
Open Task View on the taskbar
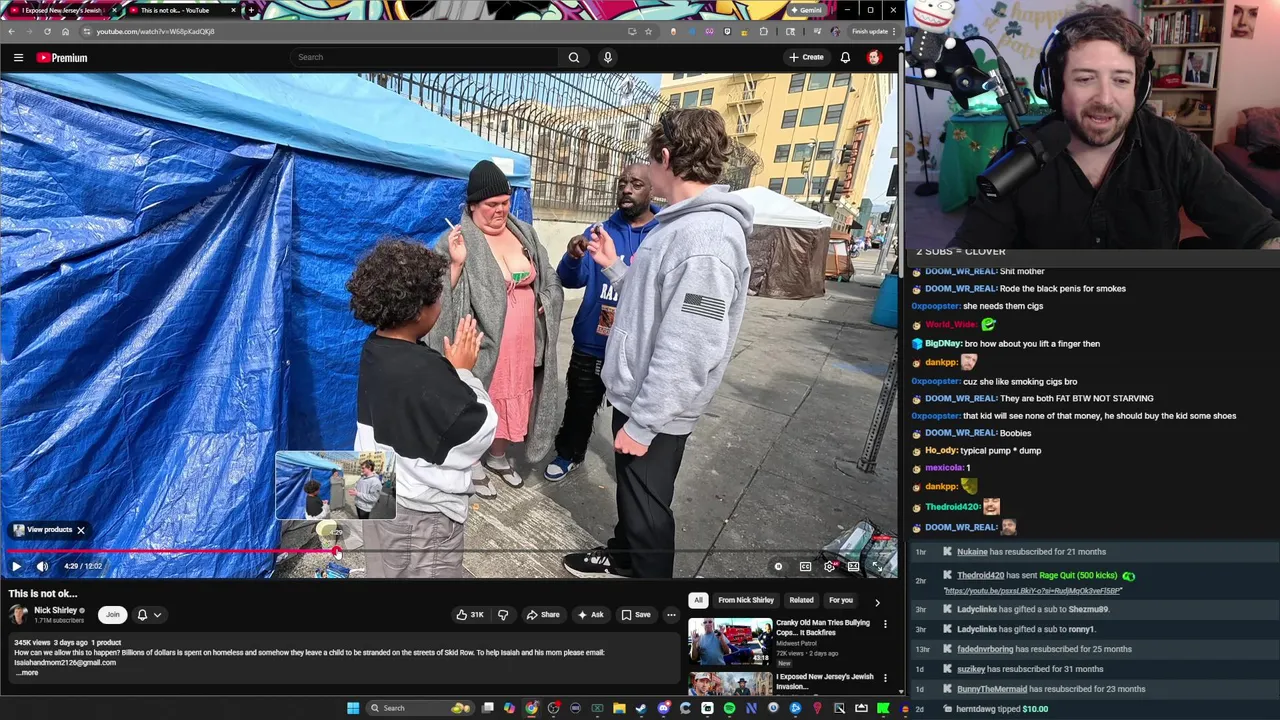tap(487, 708)
